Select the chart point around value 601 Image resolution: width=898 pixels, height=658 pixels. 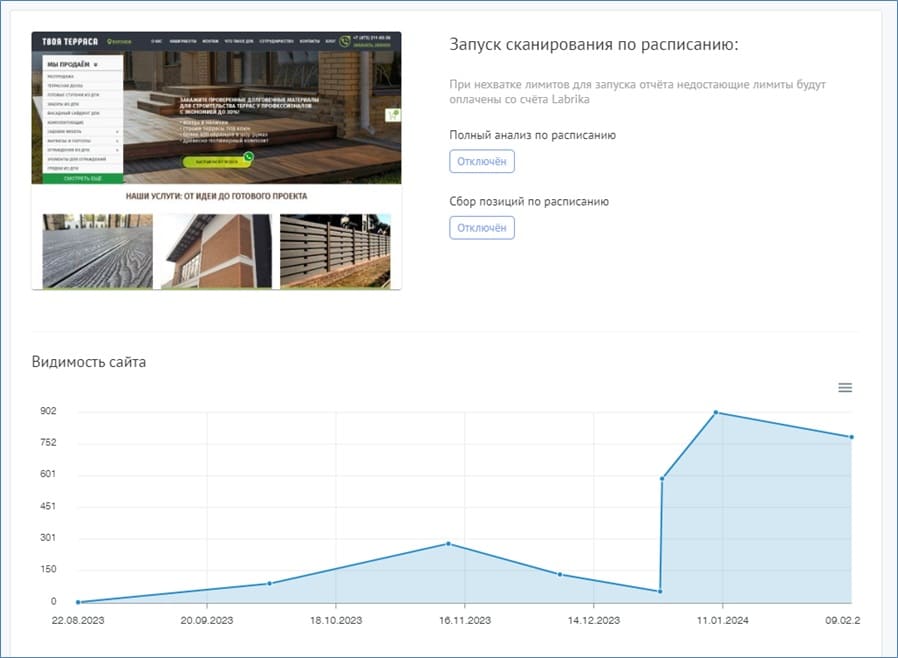point(662,478)
